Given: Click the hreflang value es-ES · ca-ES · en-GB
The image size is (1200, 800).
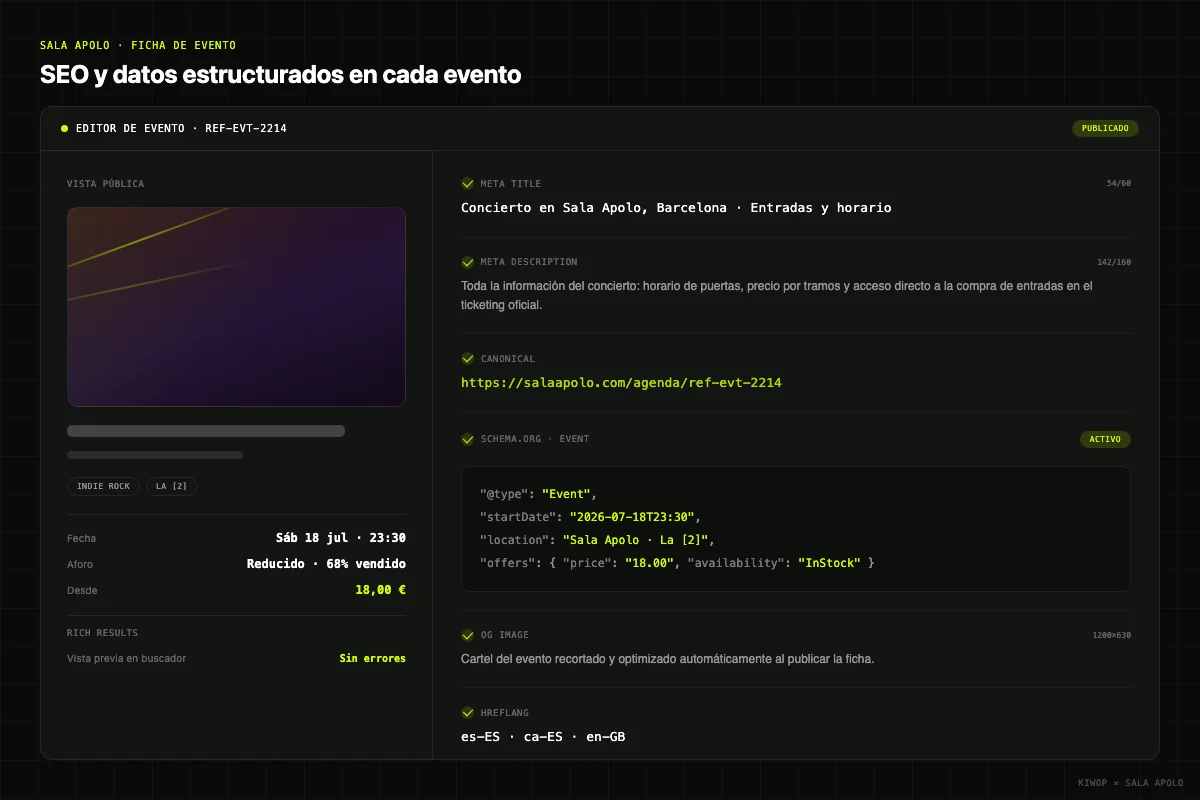Looking at the screenshot, I should tap(543, 737).
